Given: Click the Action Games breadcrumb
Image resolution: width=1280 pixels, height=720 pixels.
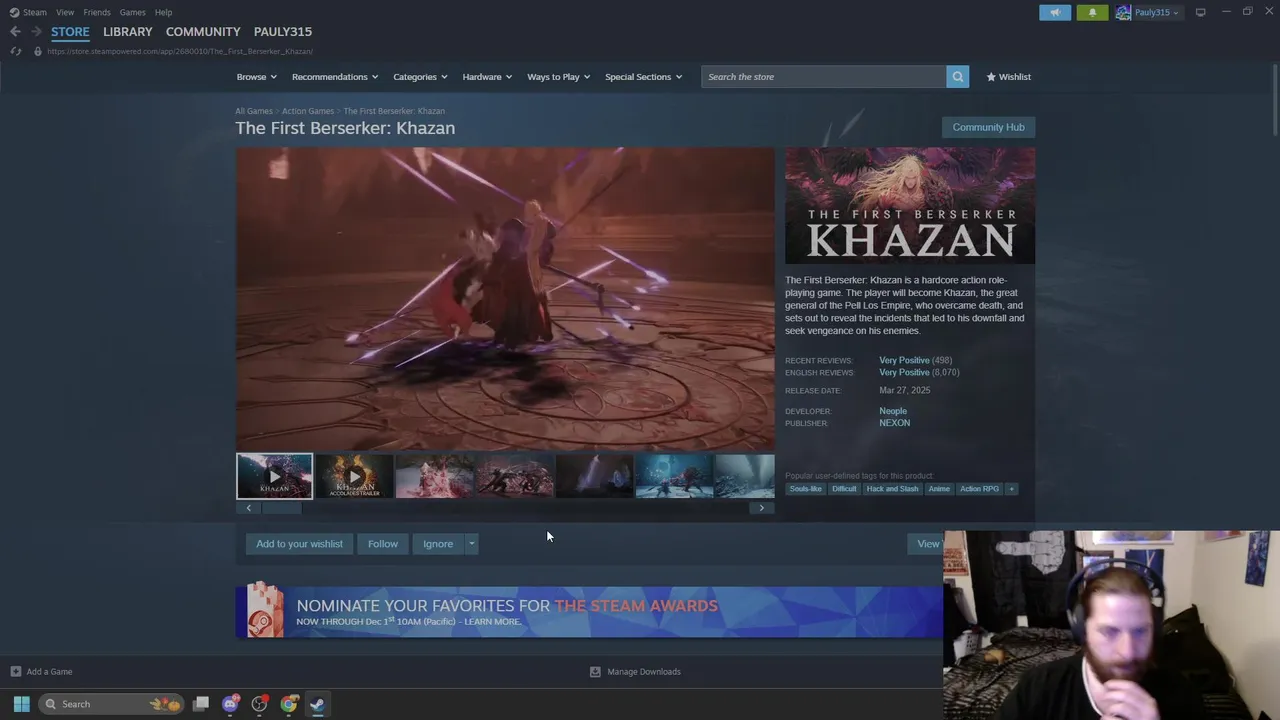Looking at the screenshot, I should [308, 111].
